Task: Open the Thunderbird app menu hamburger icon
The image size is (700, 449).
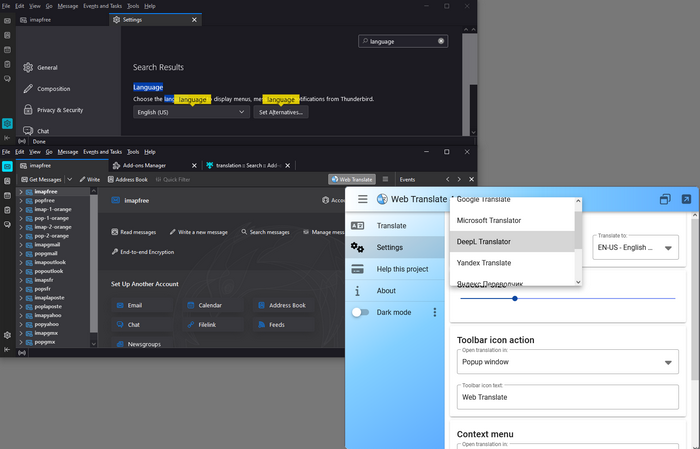Action: pos(385,179)
